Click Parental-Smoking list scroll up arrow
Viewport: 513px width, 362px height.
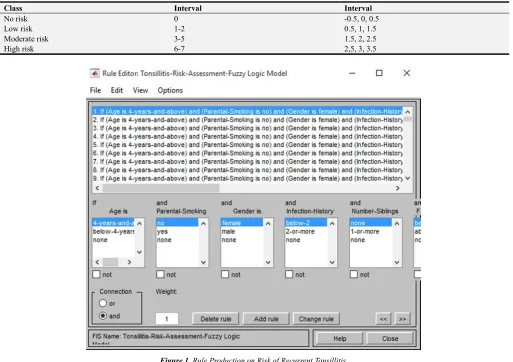pos(204,223)
